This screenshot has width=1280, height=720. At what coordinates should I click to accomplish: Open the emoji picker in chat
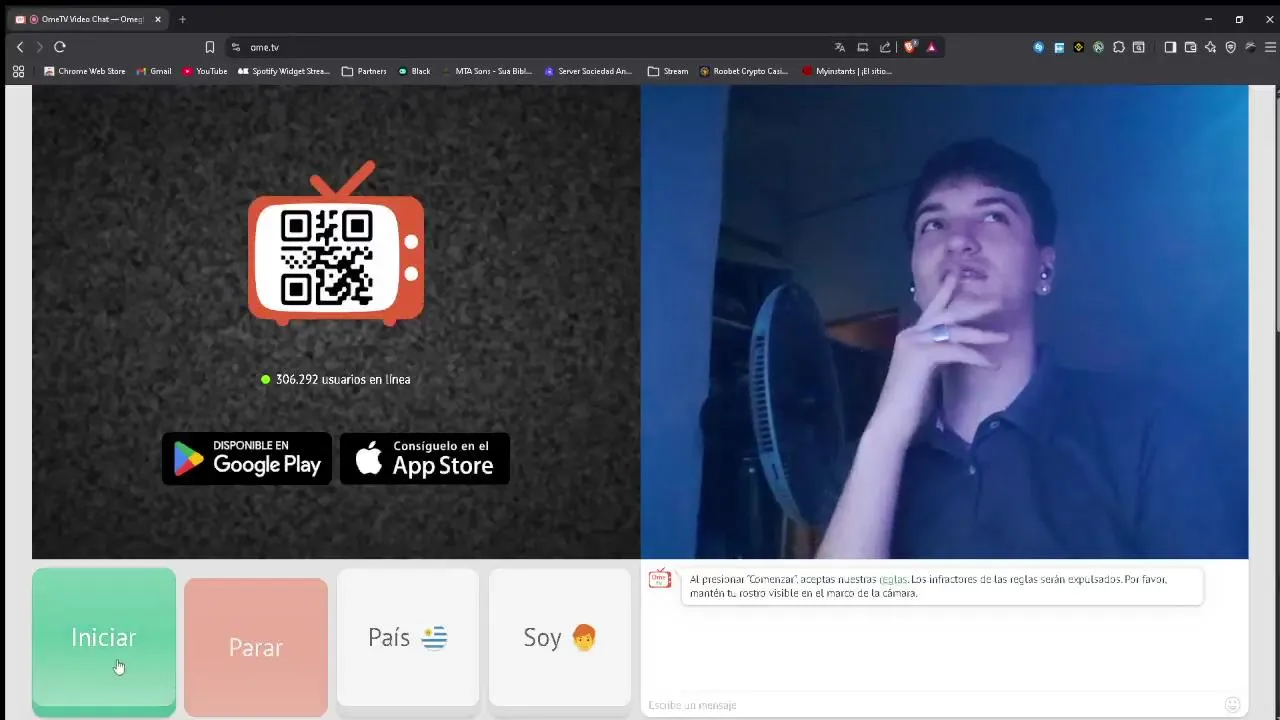1232,705
